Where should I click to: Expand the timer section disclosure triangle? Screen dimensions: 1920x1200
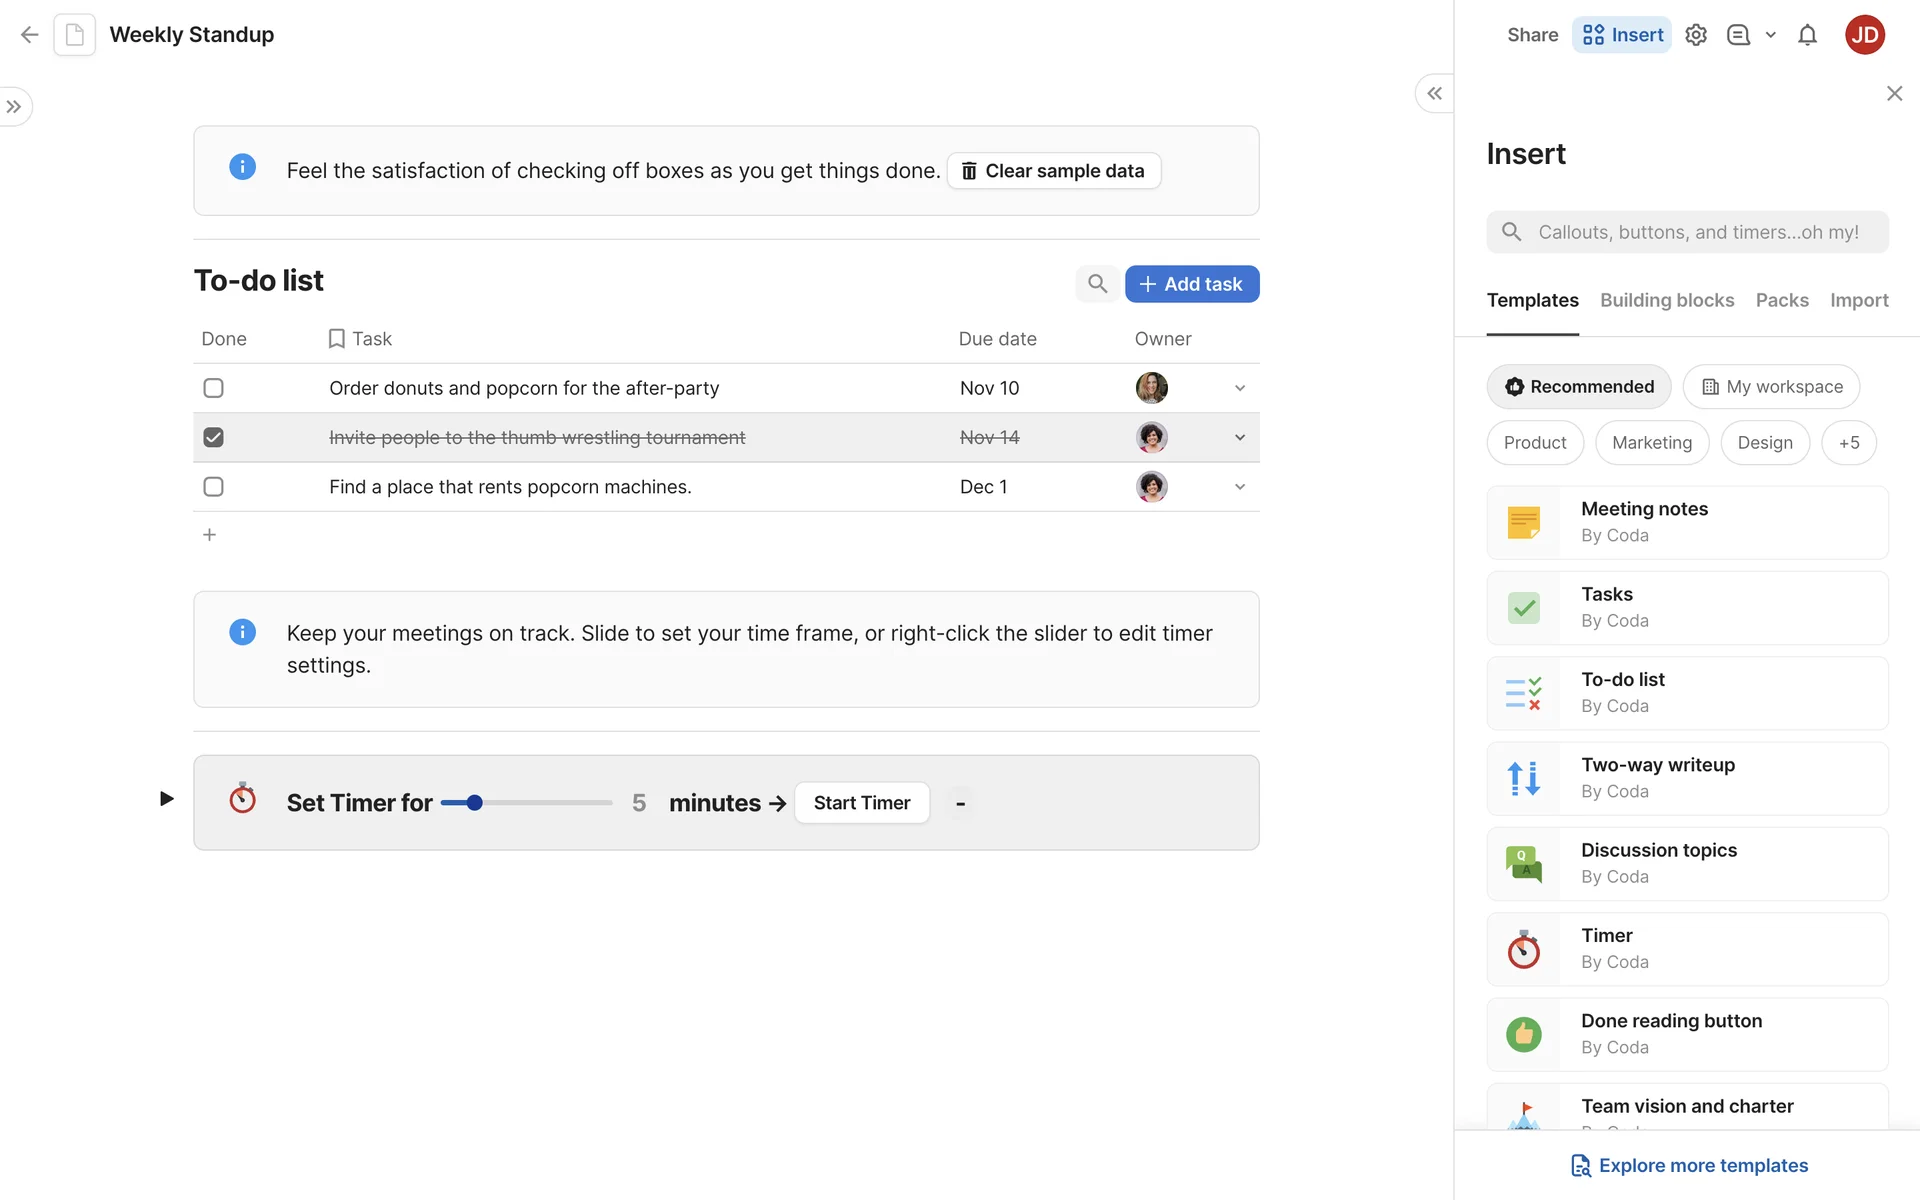point(167,798)
